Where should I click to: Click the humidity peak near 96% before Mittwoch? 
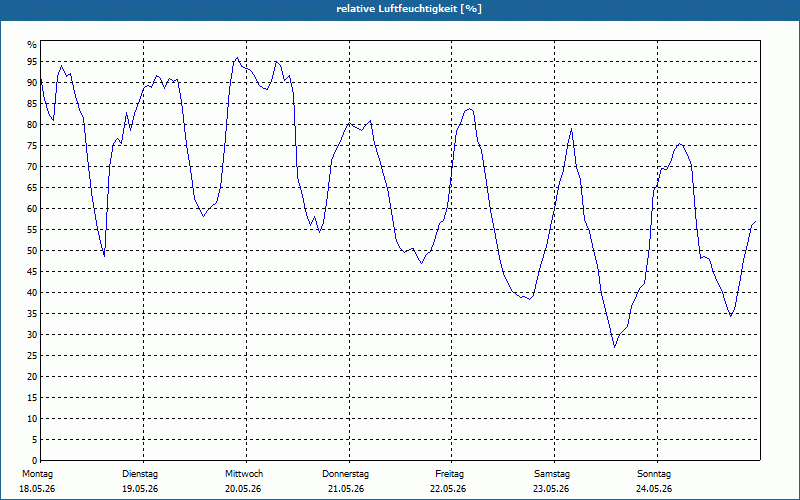(x=237, y=58)
